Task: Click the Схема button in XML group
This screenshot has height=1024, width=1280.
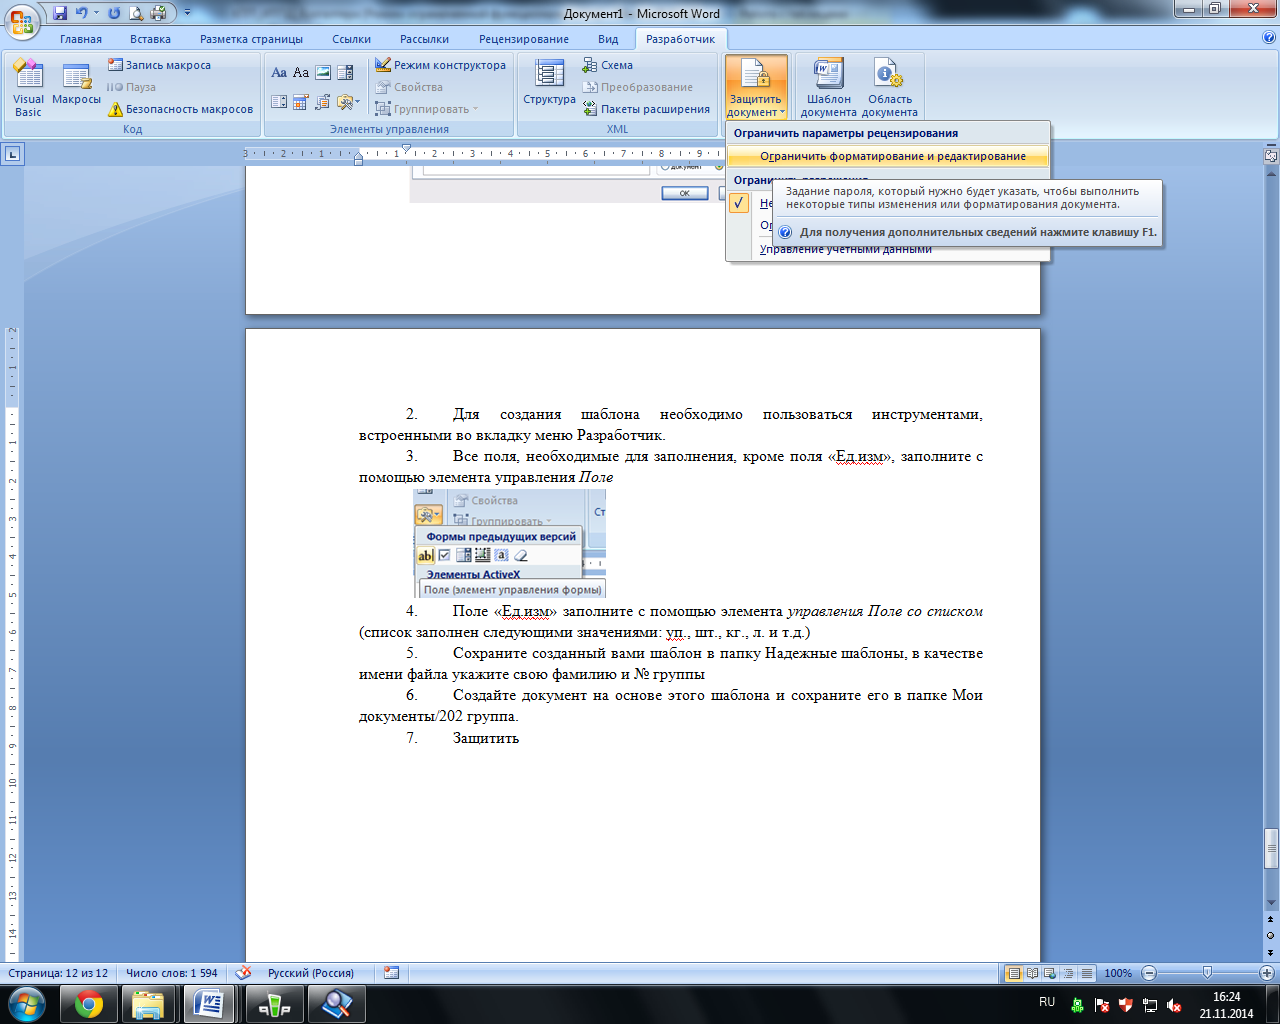Action: [607, 65]
